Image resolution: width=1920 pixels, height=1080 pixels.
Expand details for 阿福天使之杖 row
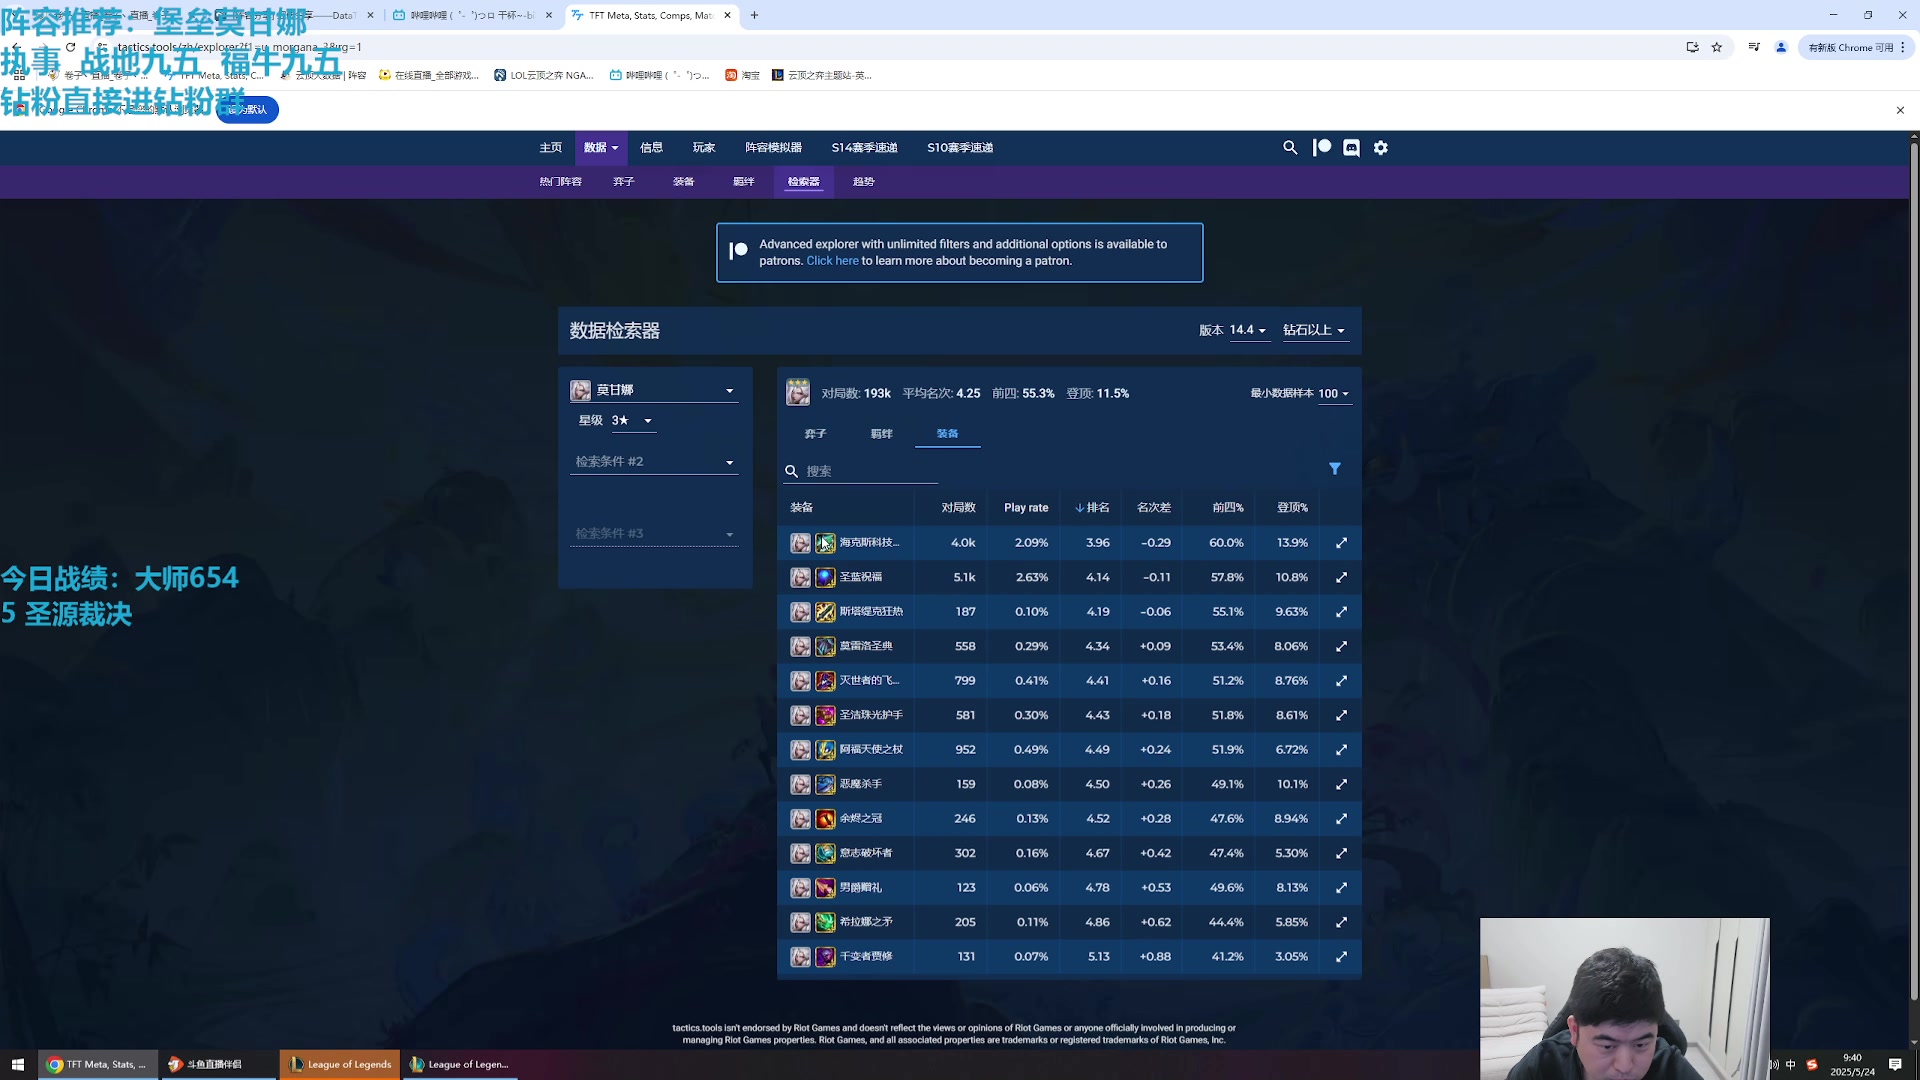tap(1342, 750)
